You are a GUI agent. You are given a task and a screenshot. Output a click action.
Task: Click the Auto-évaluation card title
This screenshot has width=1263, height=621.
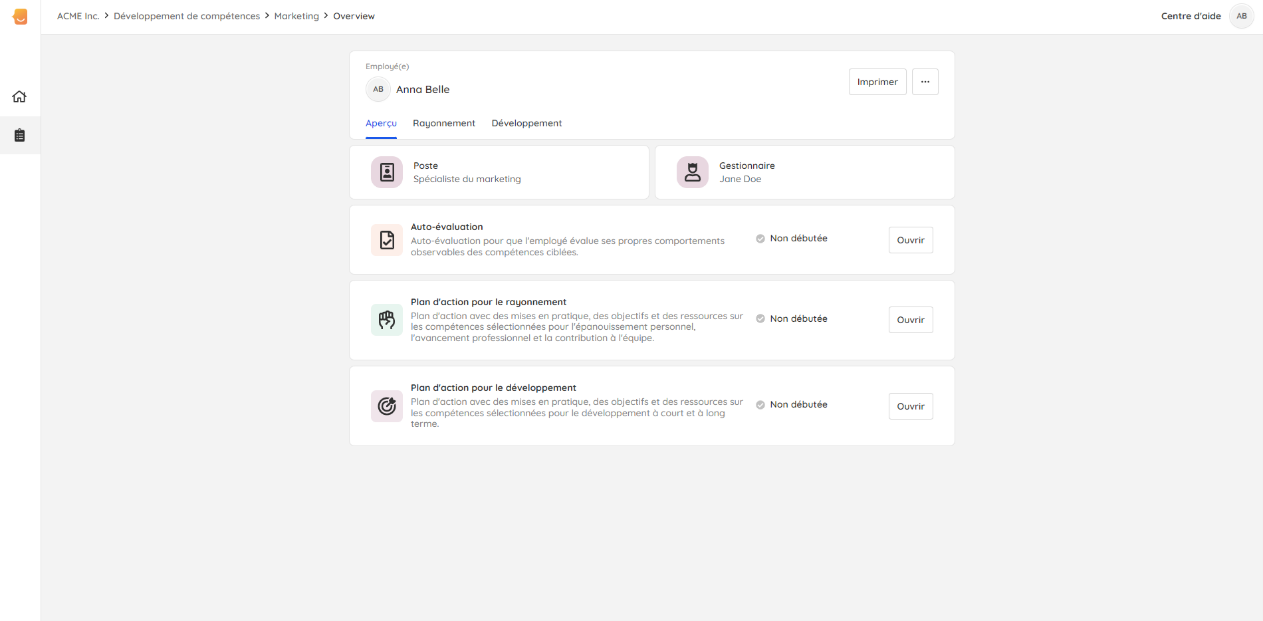(x=447, y=227)
